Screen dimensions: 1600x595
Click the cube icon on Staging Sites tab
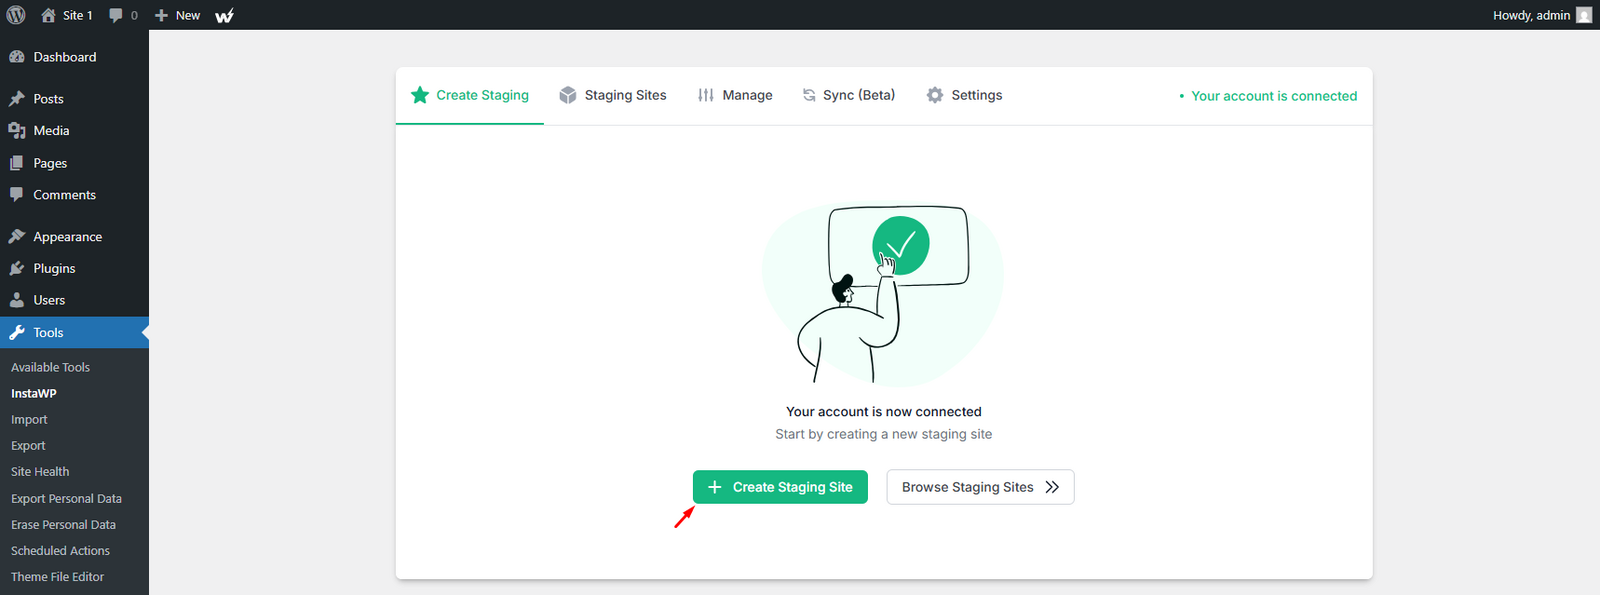click(x=568, y=95)
